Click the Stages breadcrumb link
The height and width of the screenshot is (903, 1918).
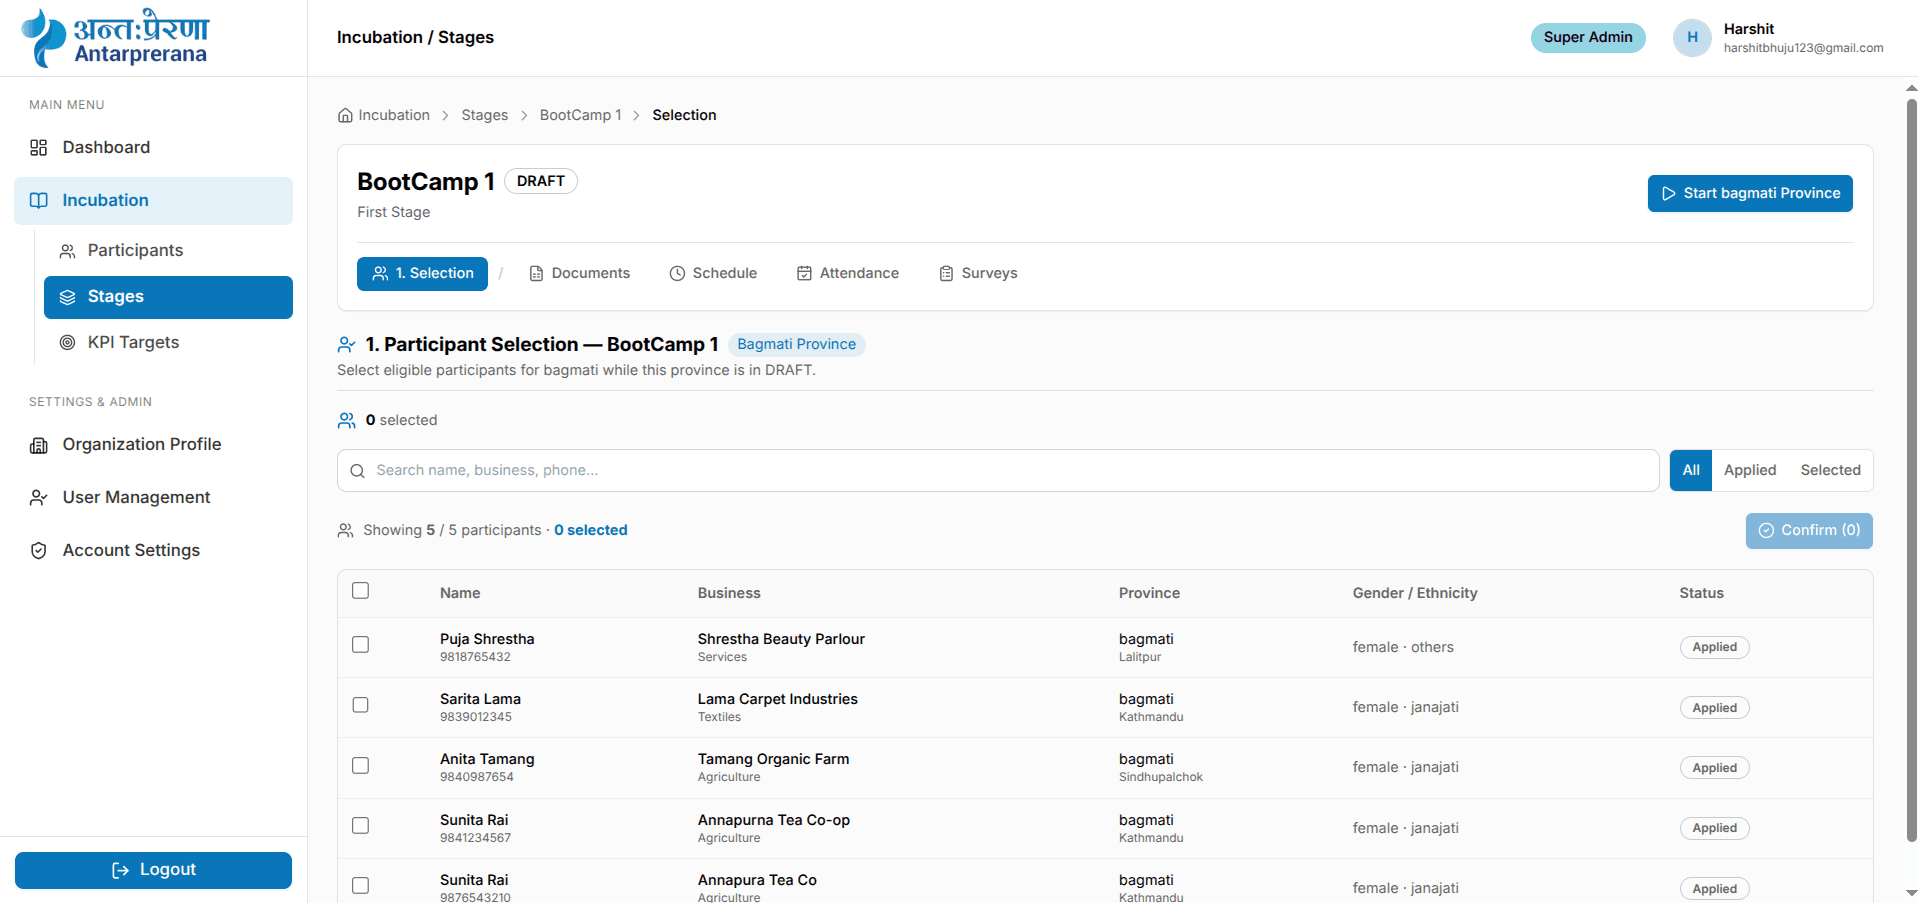coord(485,115)
